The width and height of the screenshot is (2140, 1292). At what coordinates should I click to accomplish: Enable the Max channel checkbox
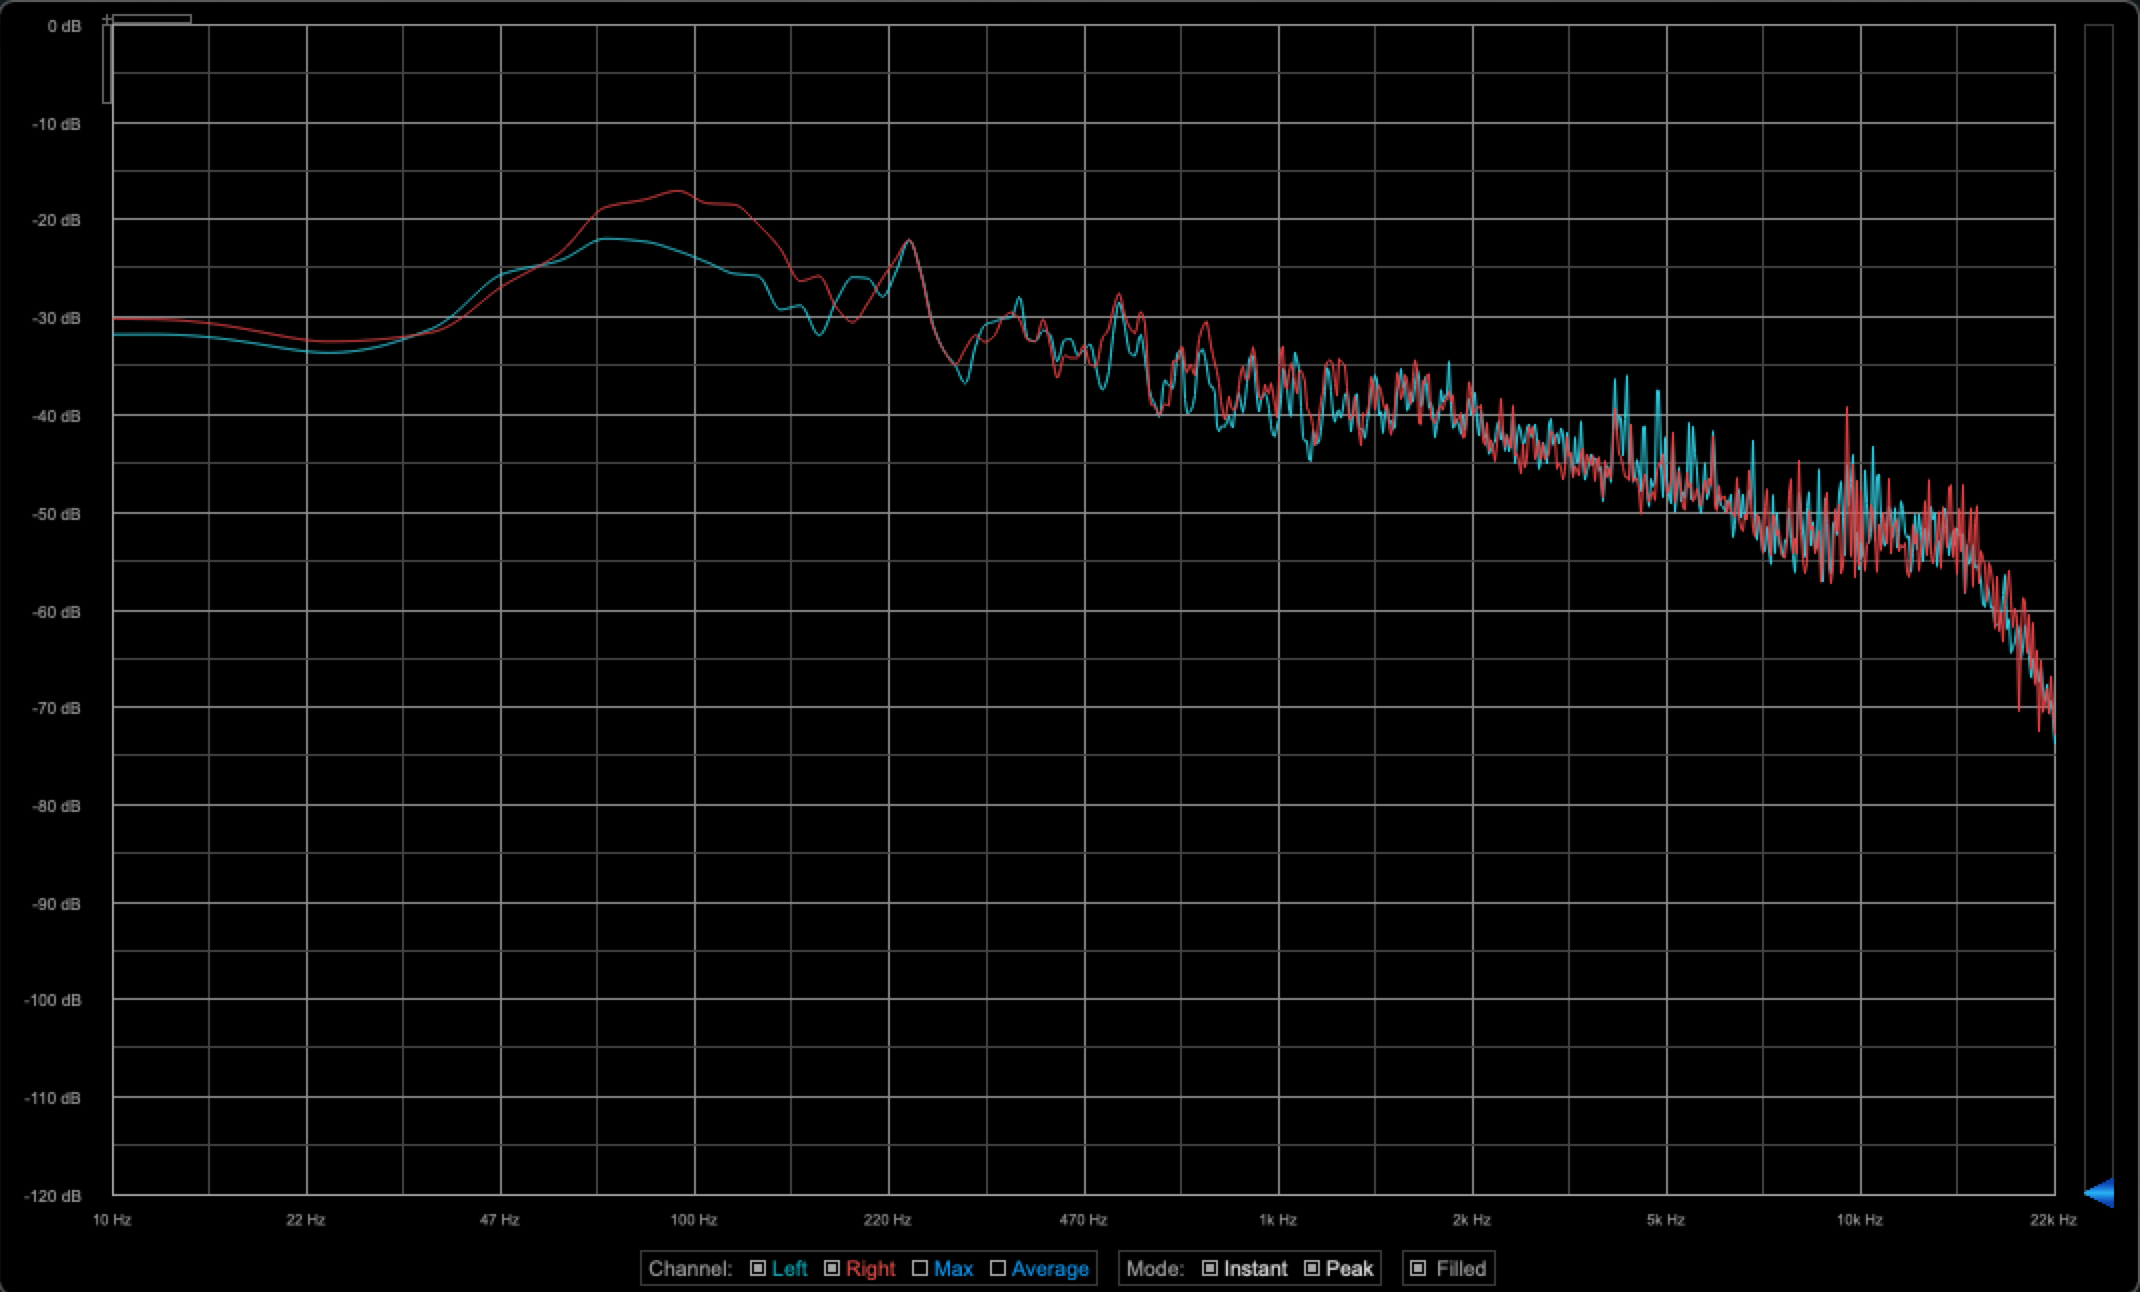[920, 1268]
